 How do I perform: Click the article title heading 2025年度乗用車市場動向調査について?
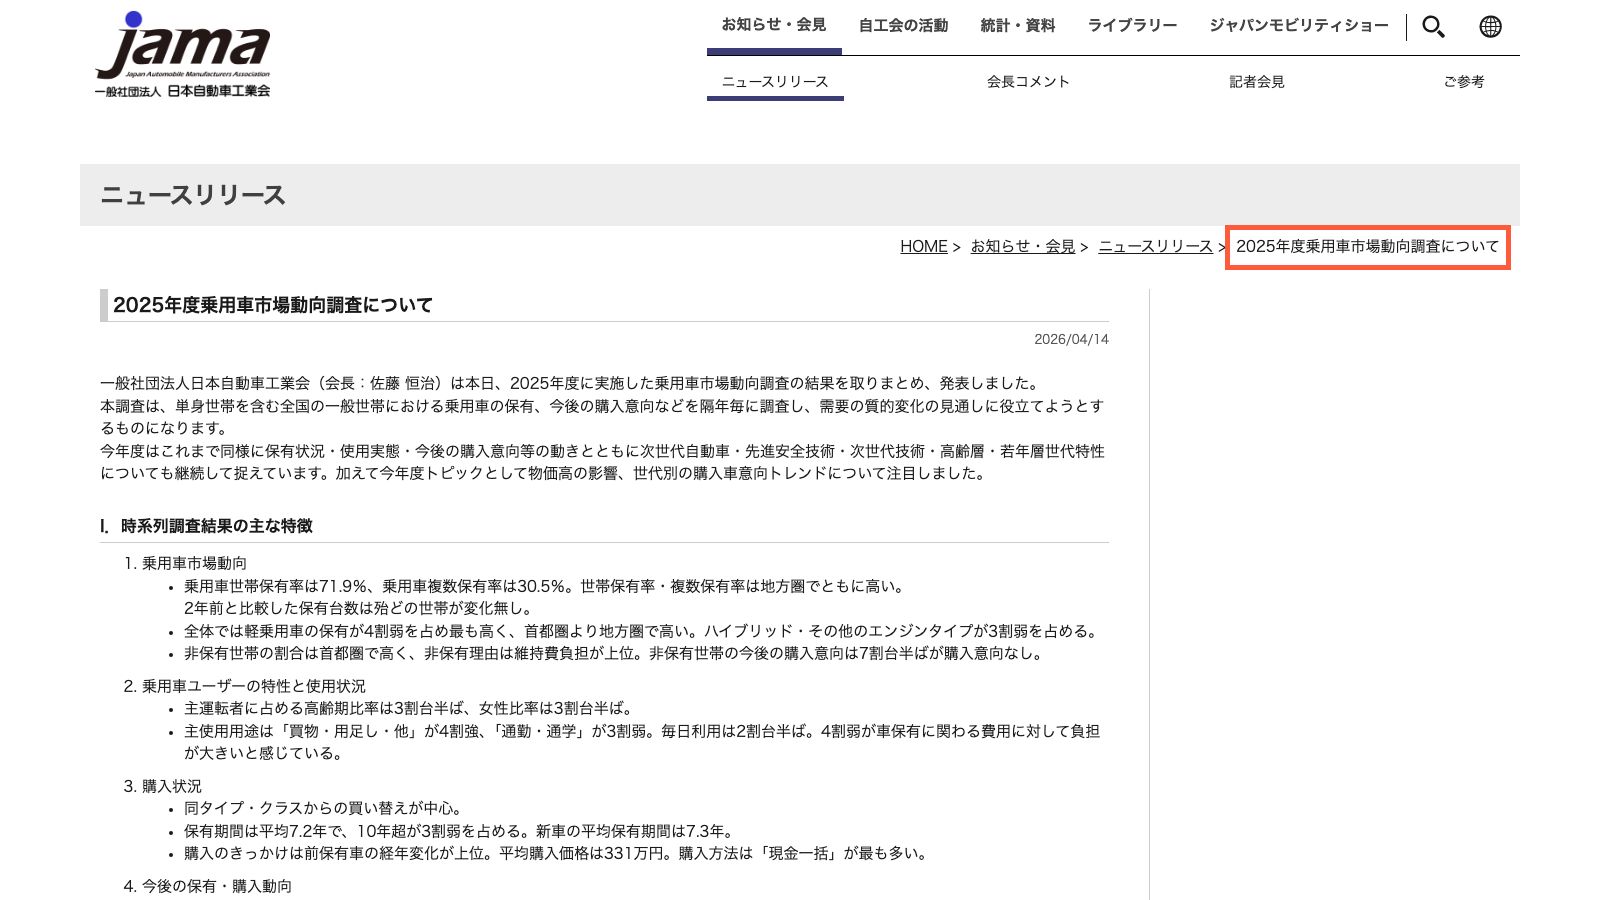[273, 305]
